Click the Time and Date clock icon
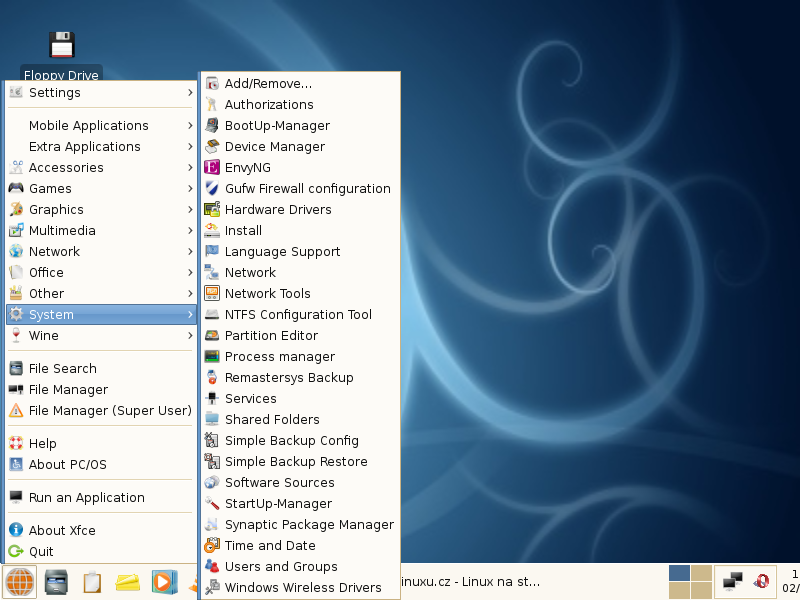800x600 pixels. pos(212,545)
